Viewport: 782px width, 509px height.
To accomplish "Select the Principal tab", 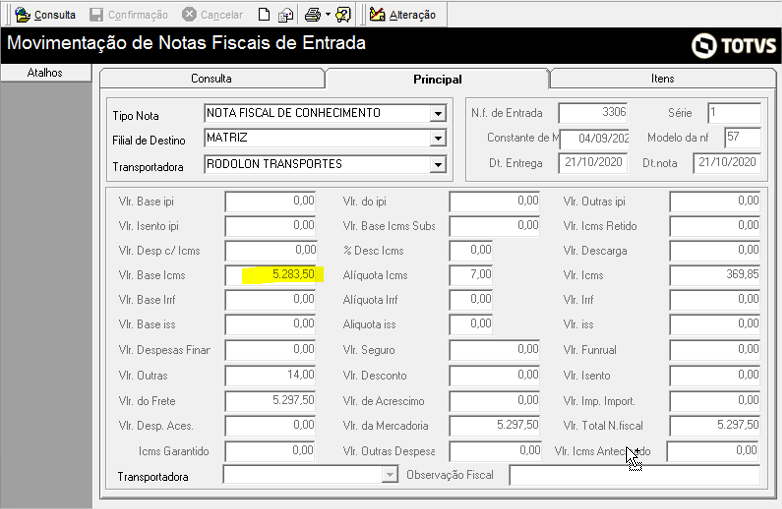I will coord(437,79).
